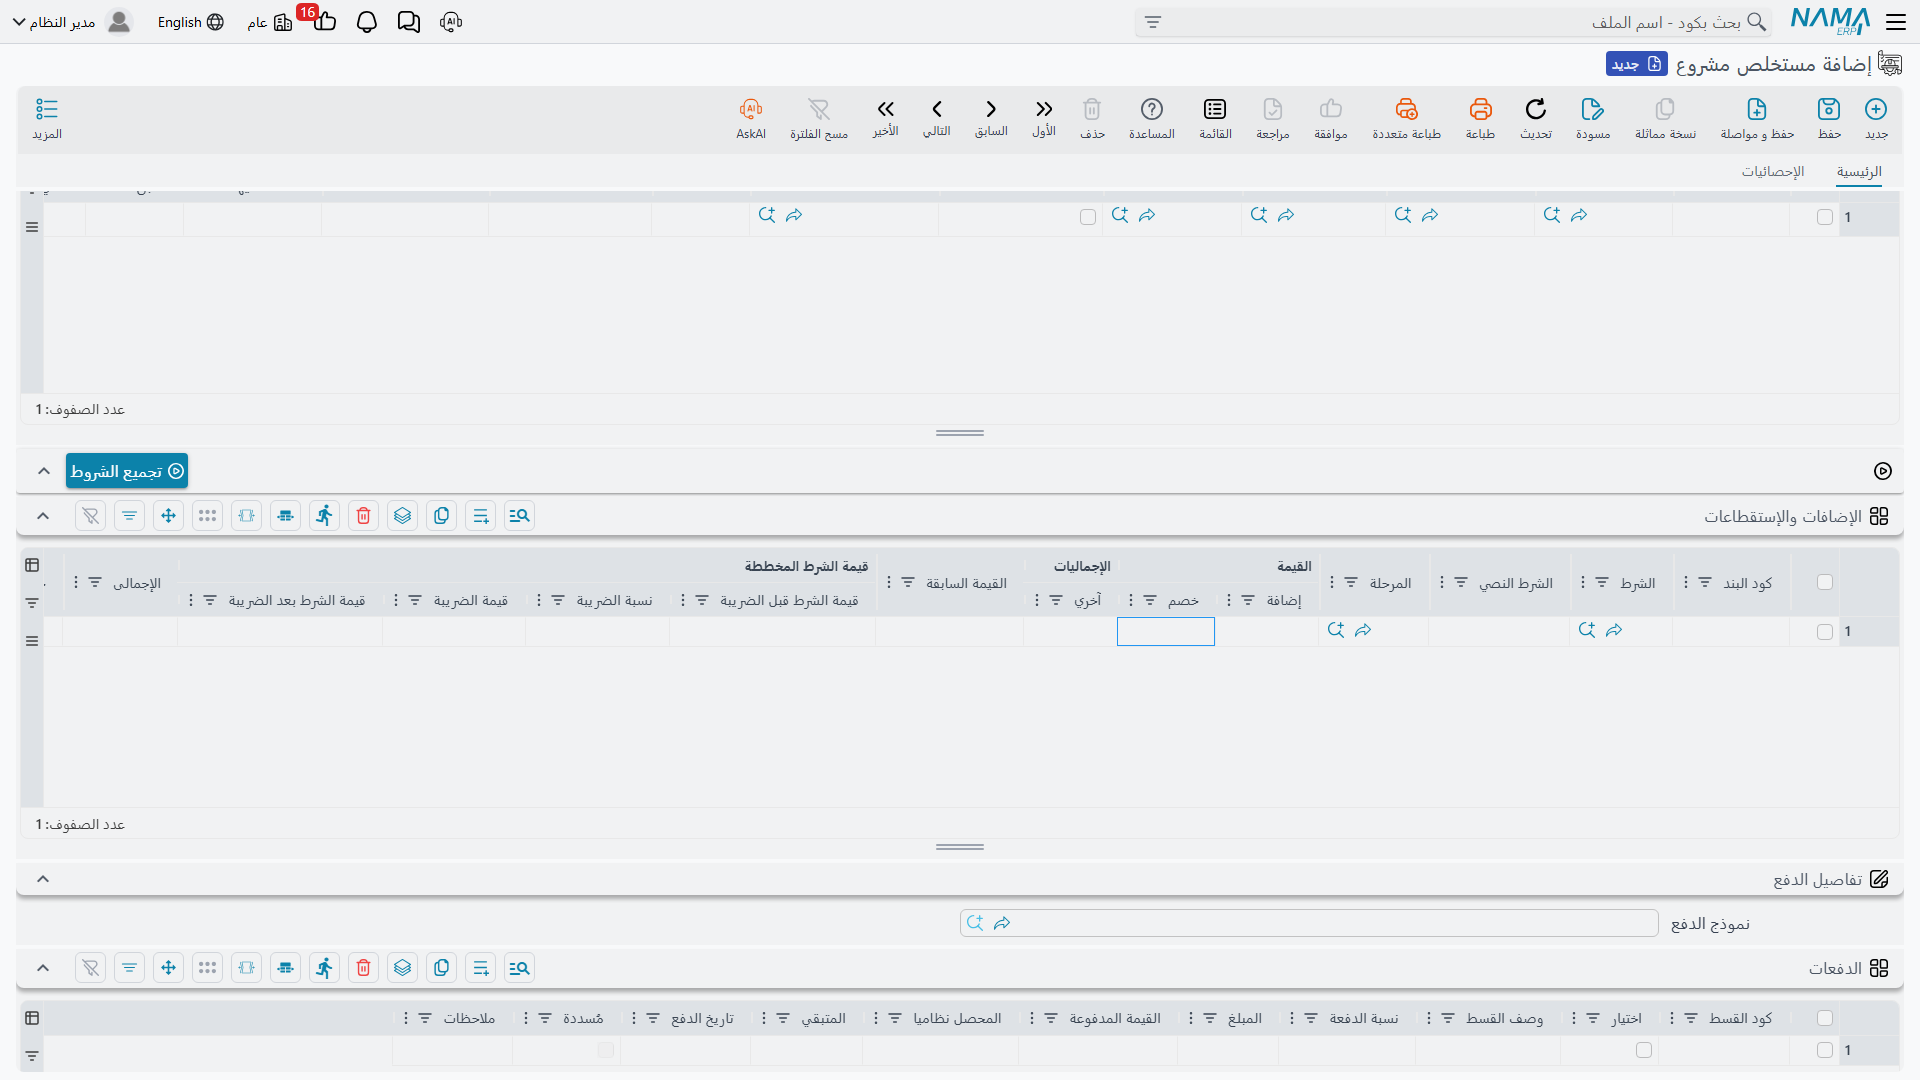Go to first record with الأول
The image size is (1920, 1080).
tap(1044, 116)
